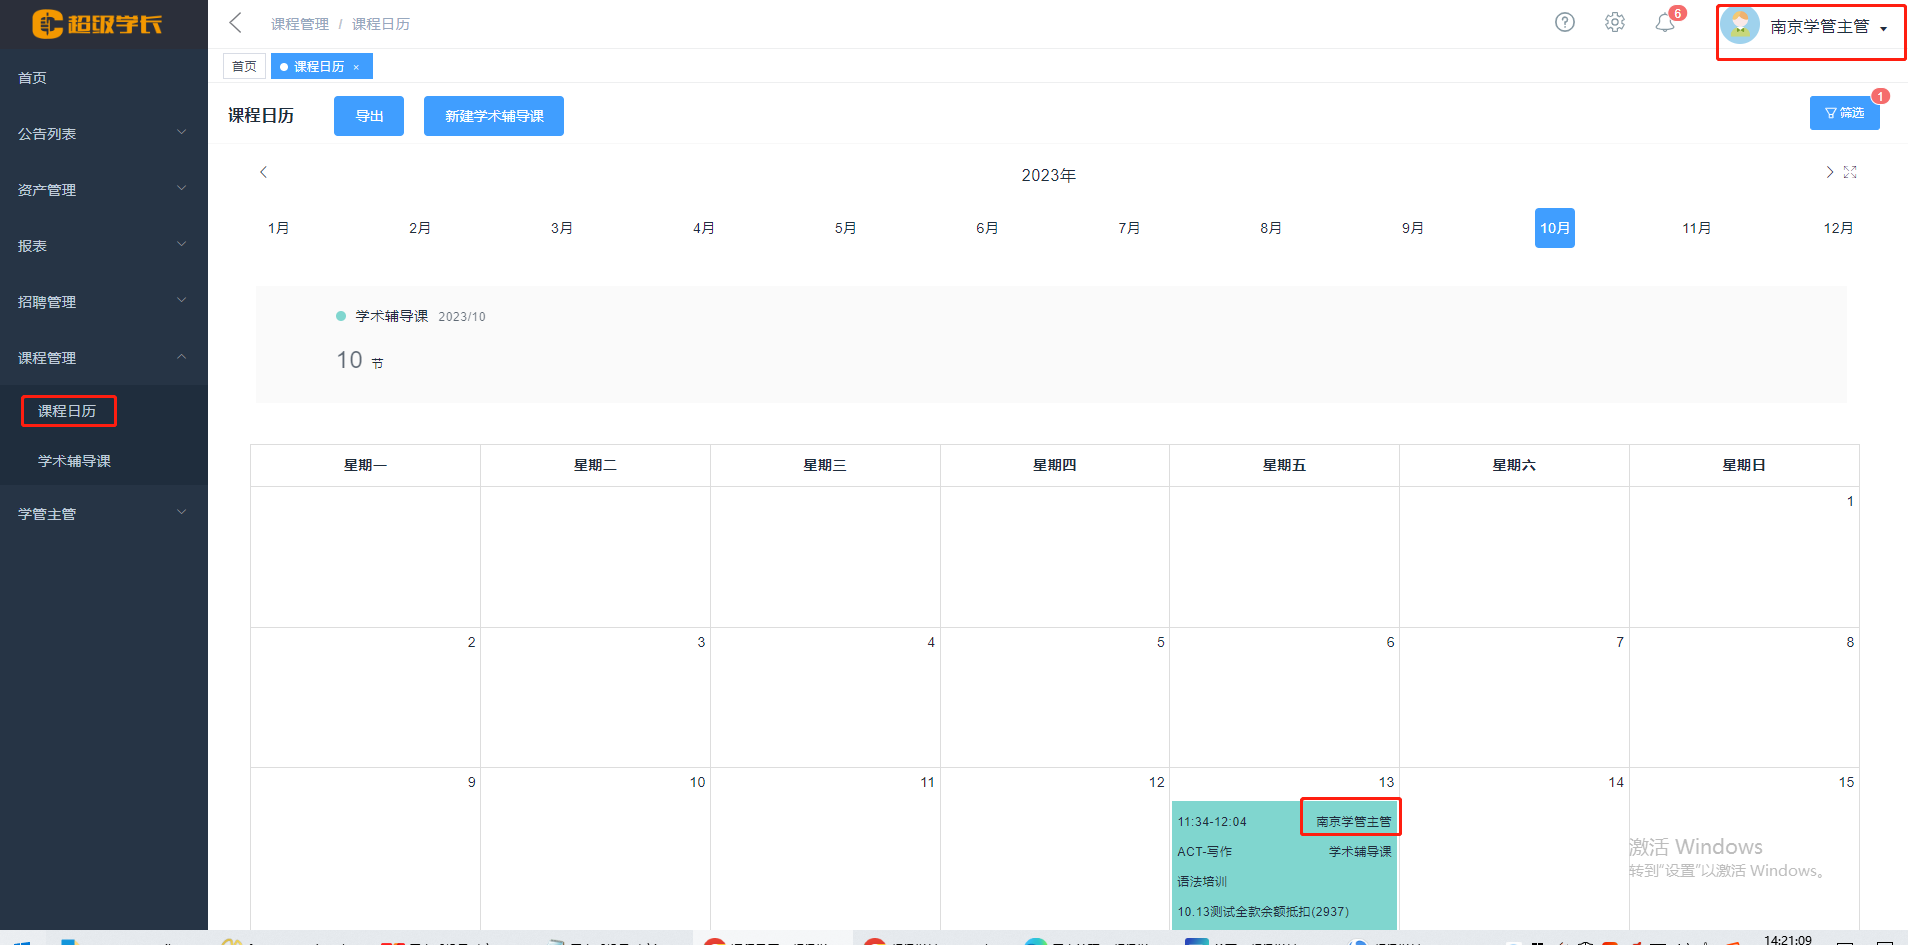
Task: Click the 超级学长 logo
Action: (x=97, y=24)
